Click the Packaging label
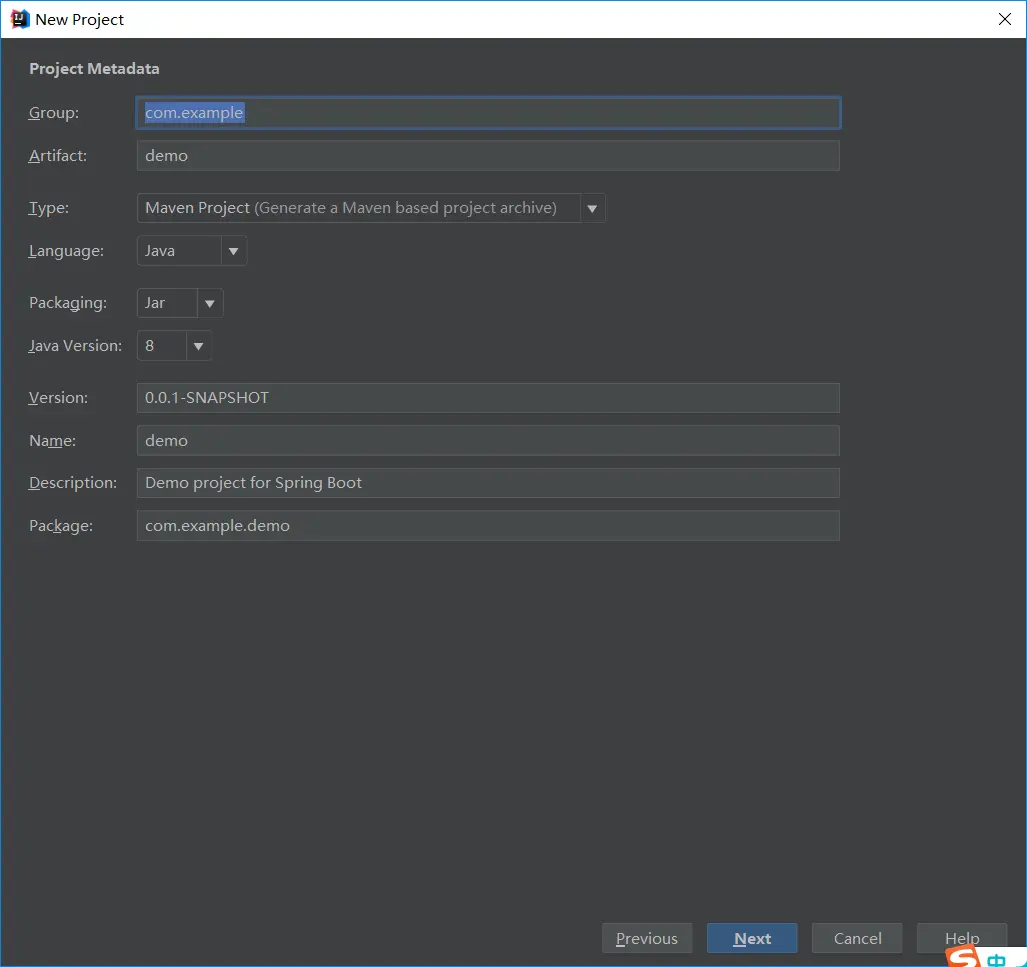The height and width of the screenshot is (967, 1027). pyautogui.click(x=67, y=303)
